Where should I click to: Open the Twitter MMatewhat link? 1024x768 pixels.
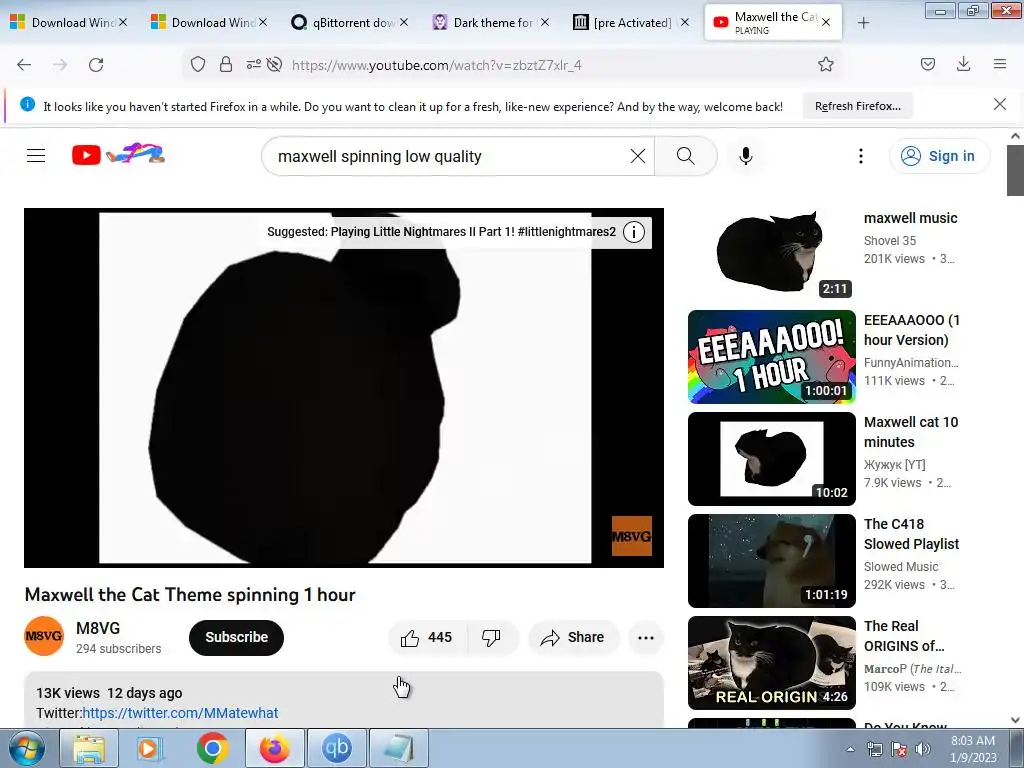180,713
